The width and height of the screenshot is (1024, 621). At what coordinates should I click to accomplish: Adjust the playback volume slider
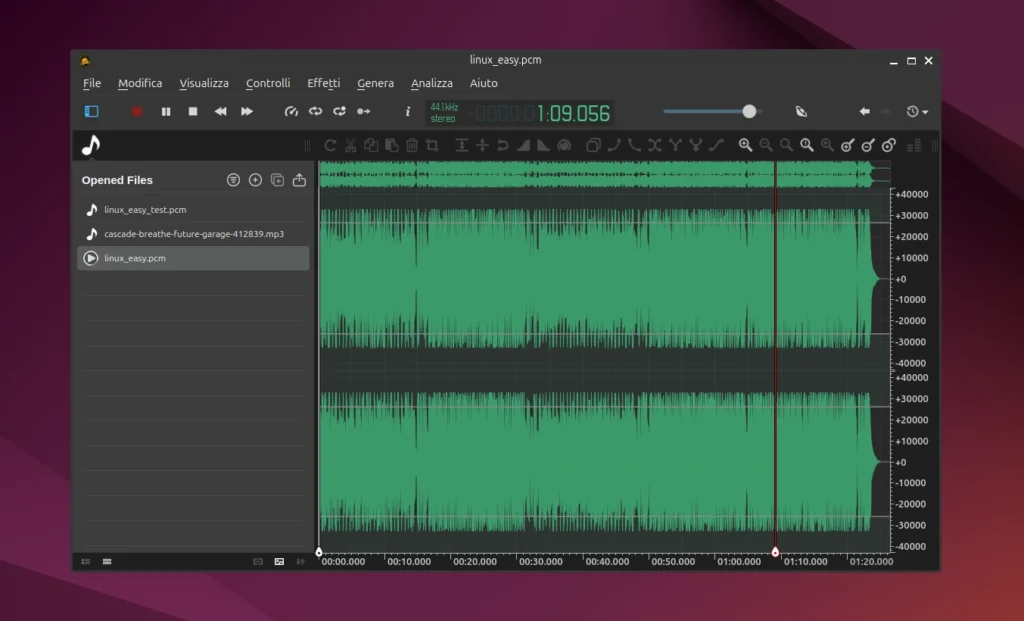tap(748, 111)
